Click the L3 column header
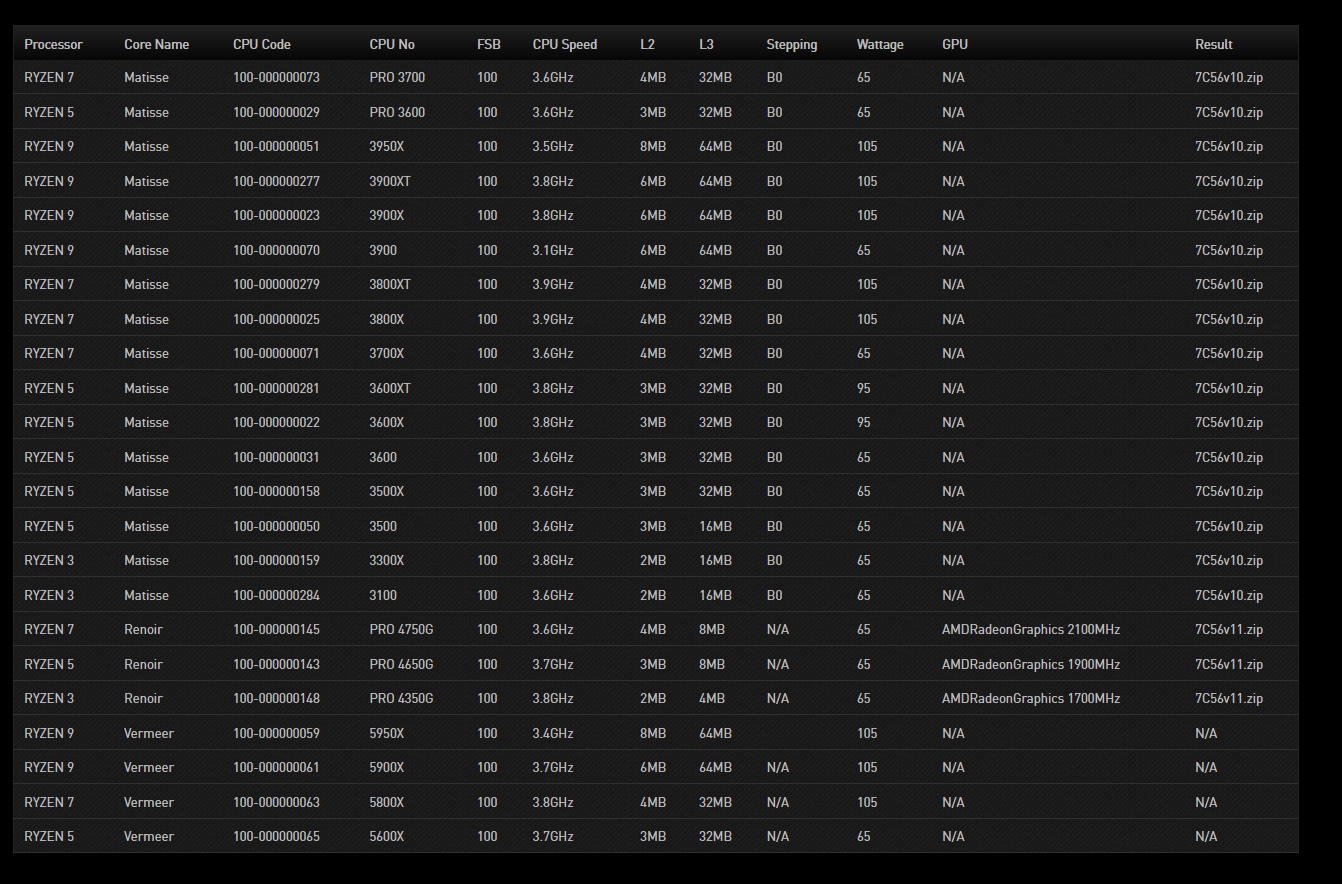 pyautogui.click(x=707, y=44)
